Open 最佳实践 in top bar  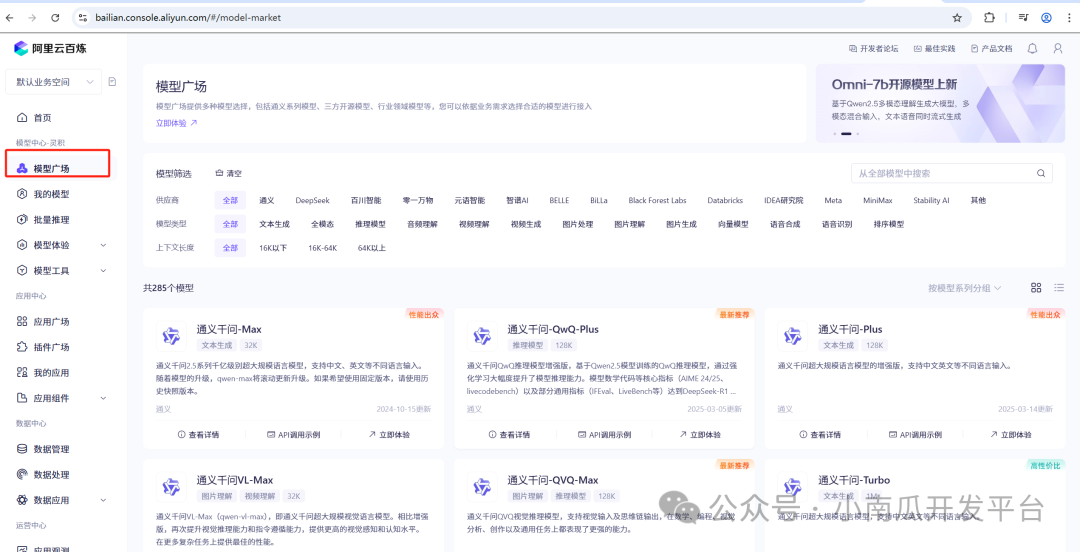934,49
